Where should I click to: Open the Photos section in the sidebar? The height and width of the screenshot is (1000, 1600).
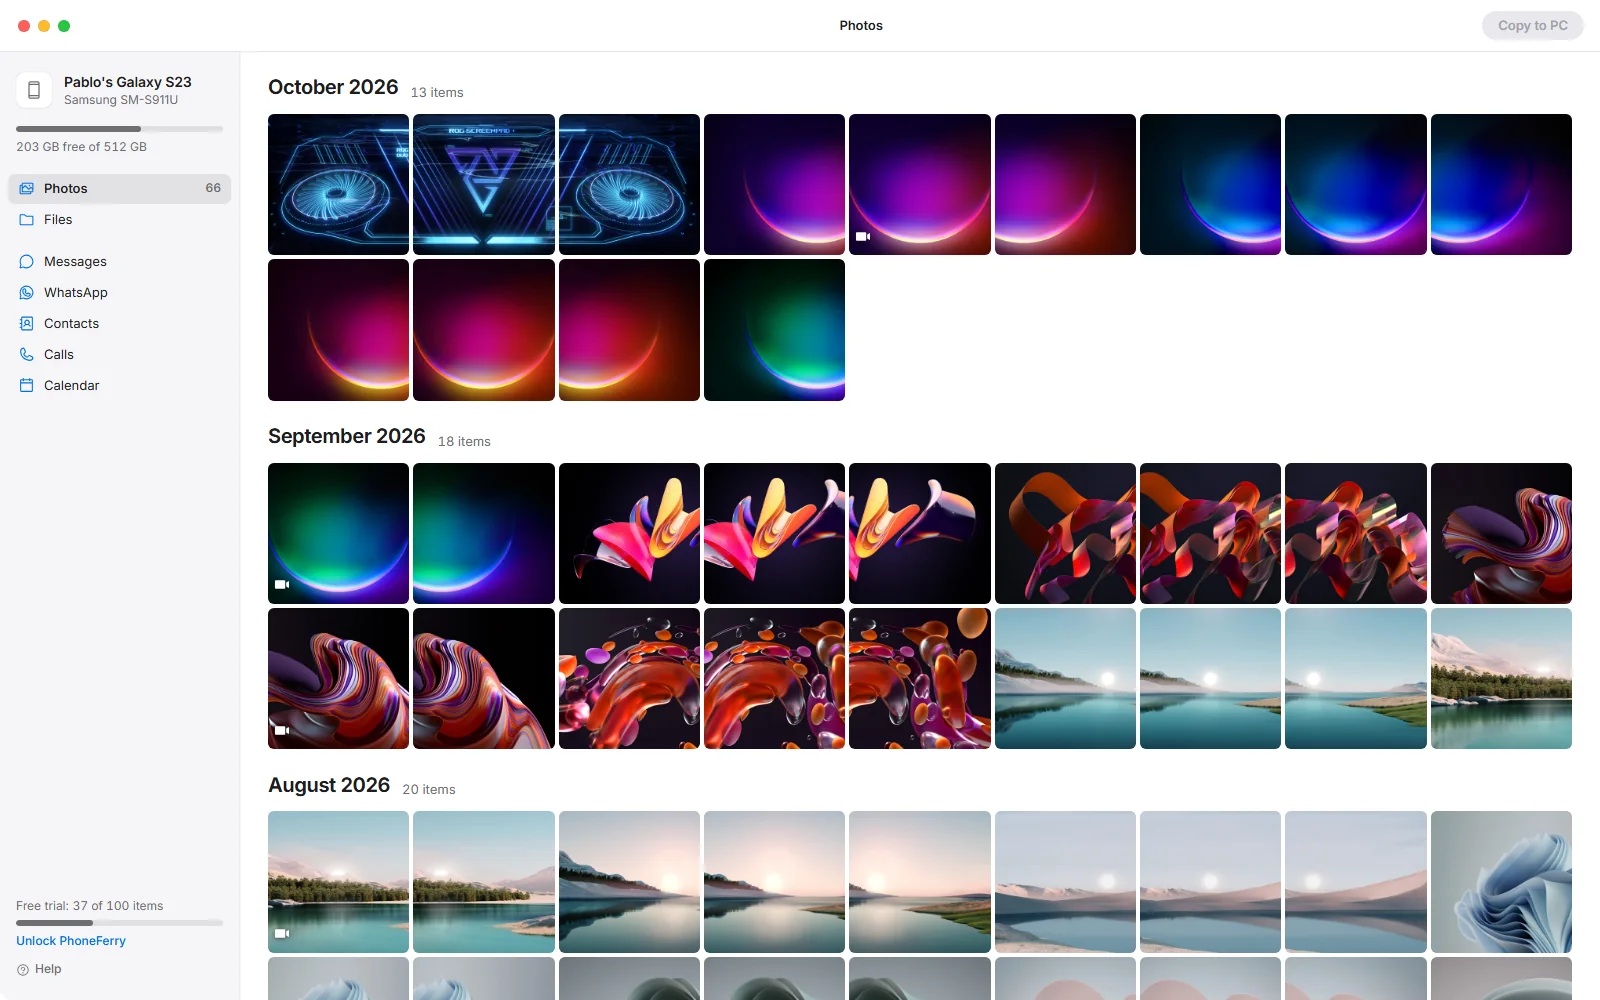[120, 189]
